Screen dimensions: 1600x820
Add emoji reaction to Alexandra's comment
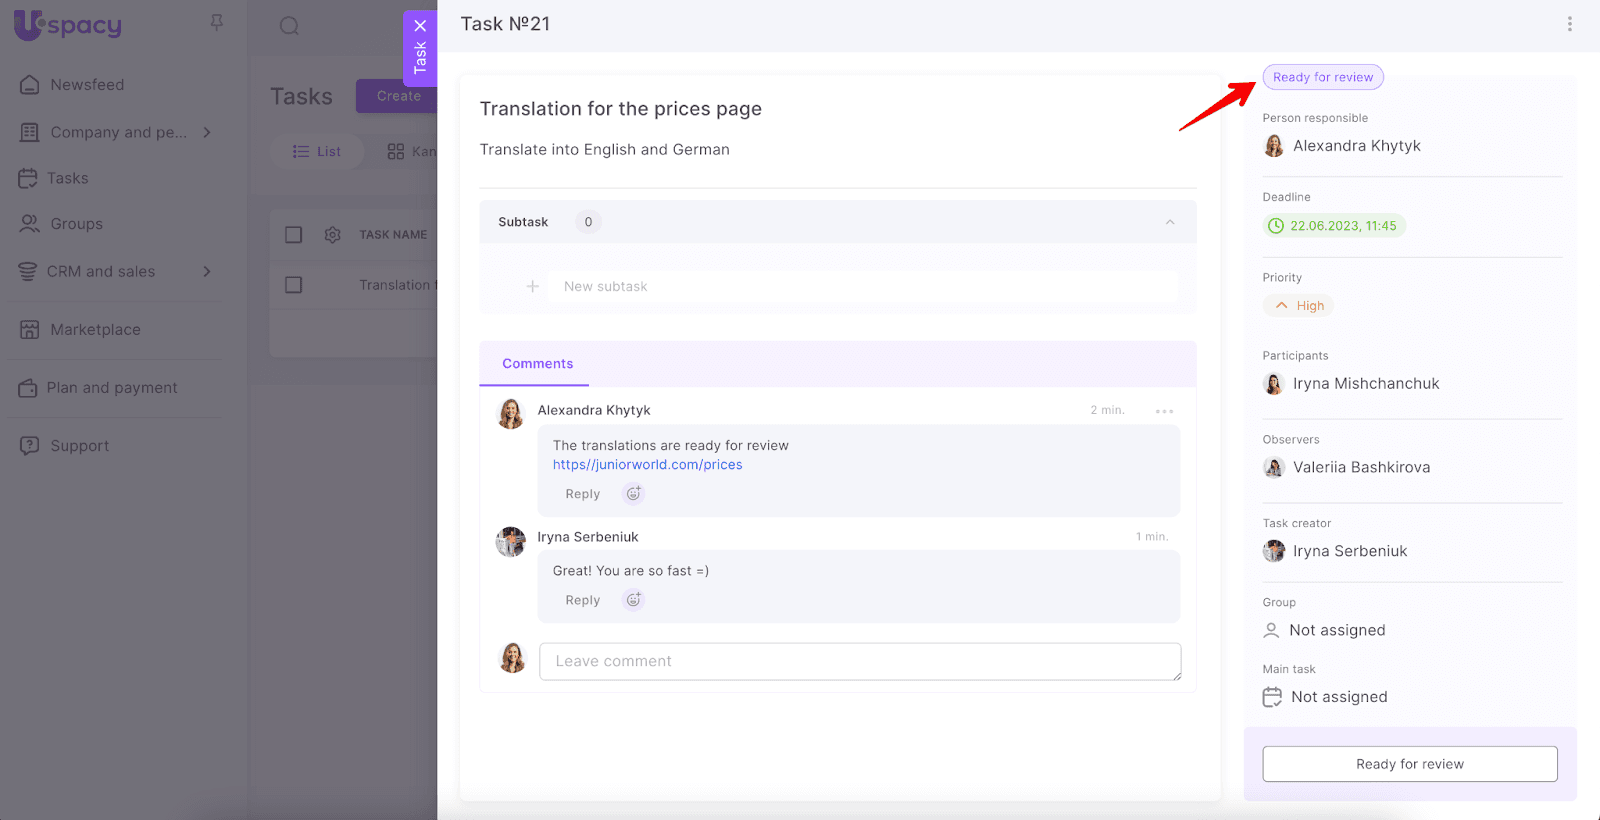[633, 494]
